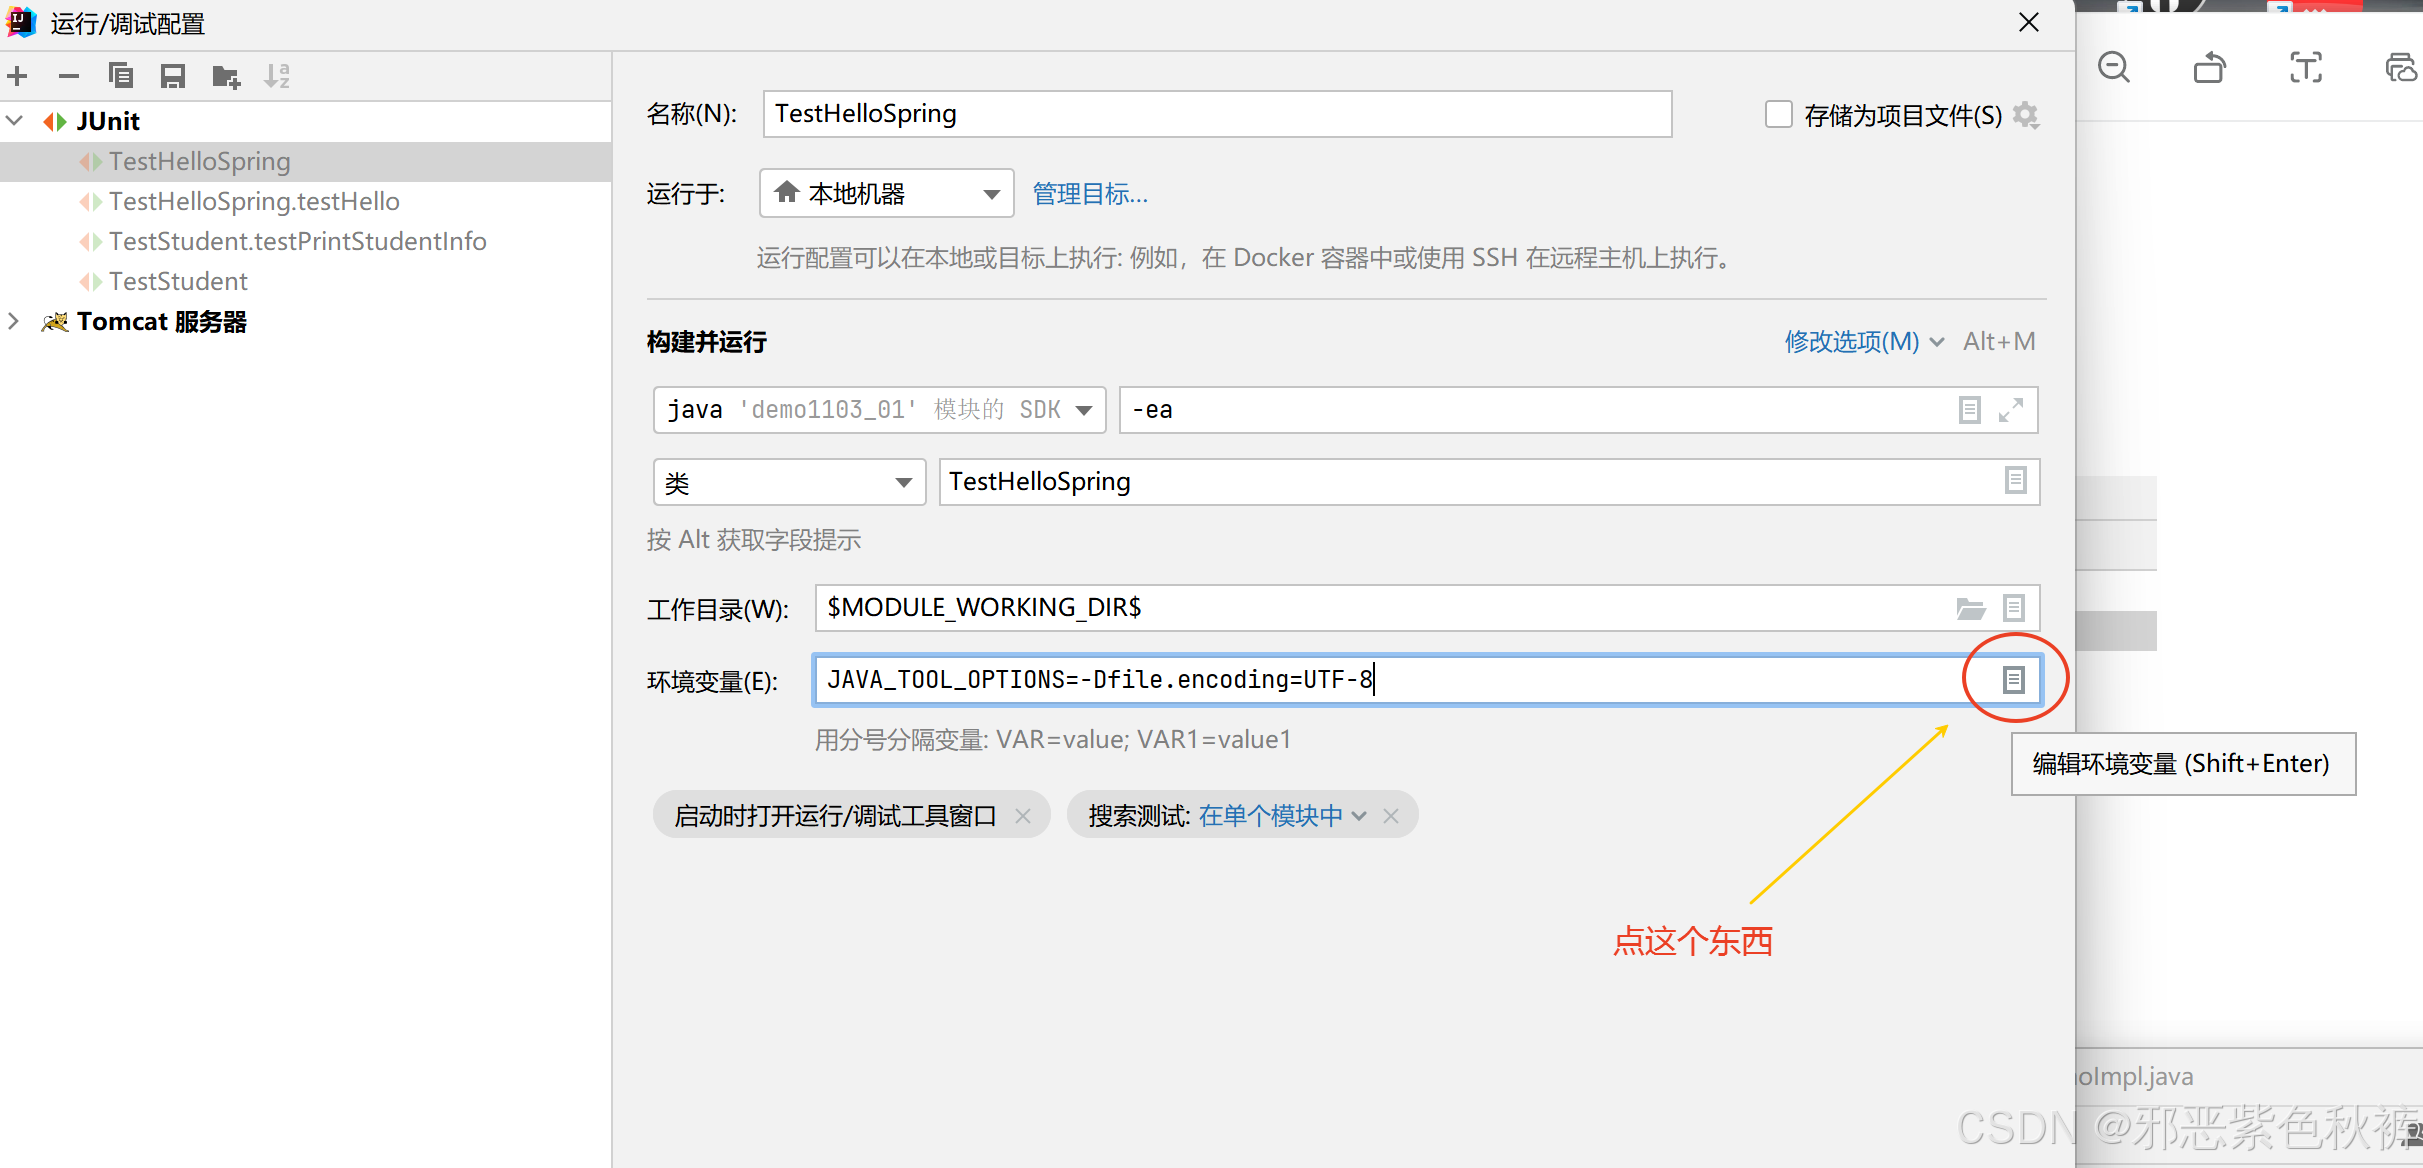Click the Manage targets link
Image resolution: width=2423 pixels, height=1168 pixels.
pyautogui.click(x=1090, y=194)
